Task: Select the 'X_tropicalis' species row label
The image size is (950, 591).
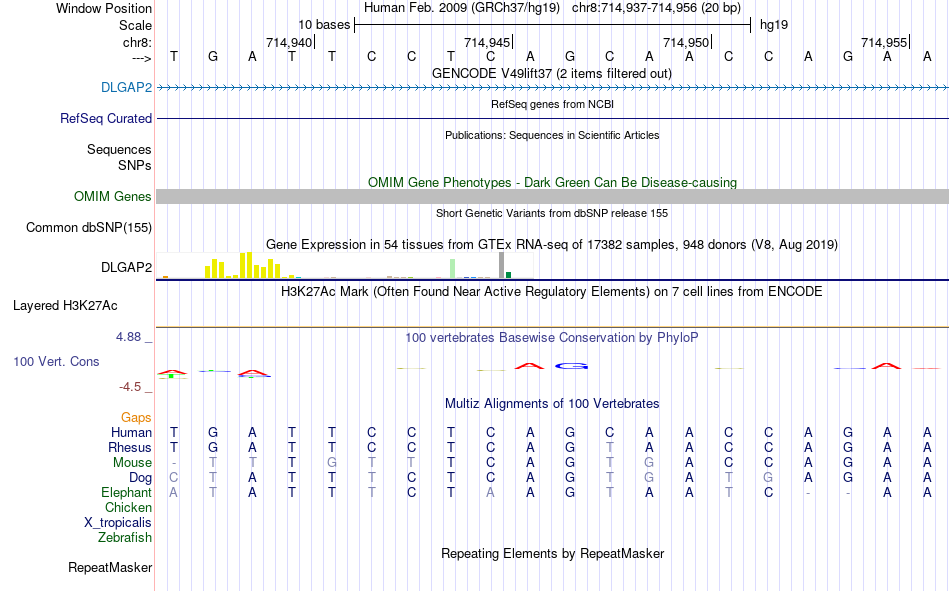Action: [x=118, y=523]
